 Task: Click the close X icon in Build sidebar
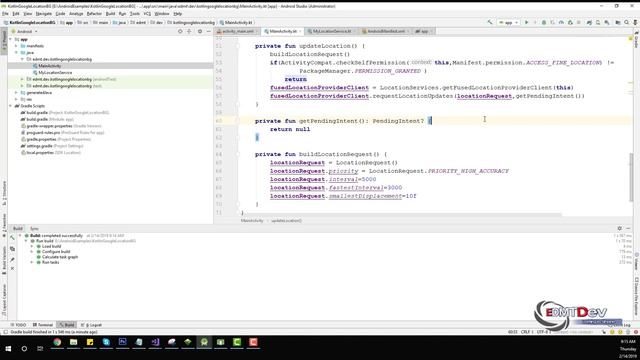12,269
